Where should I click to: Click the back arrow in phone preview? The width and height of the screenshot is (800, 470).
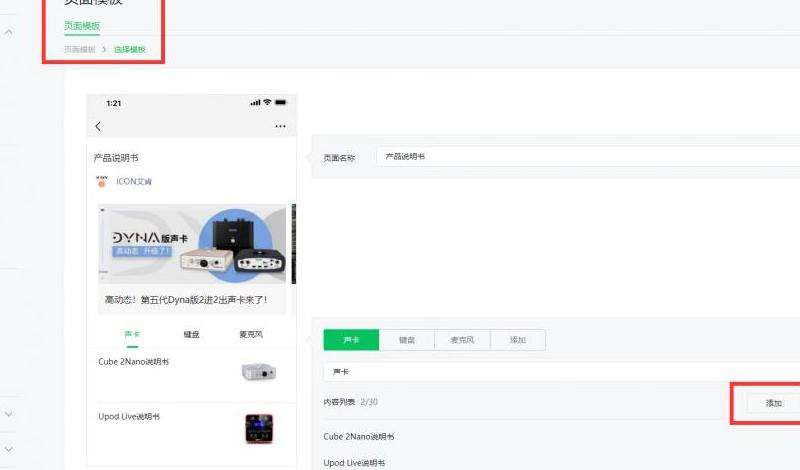[98, 126]
